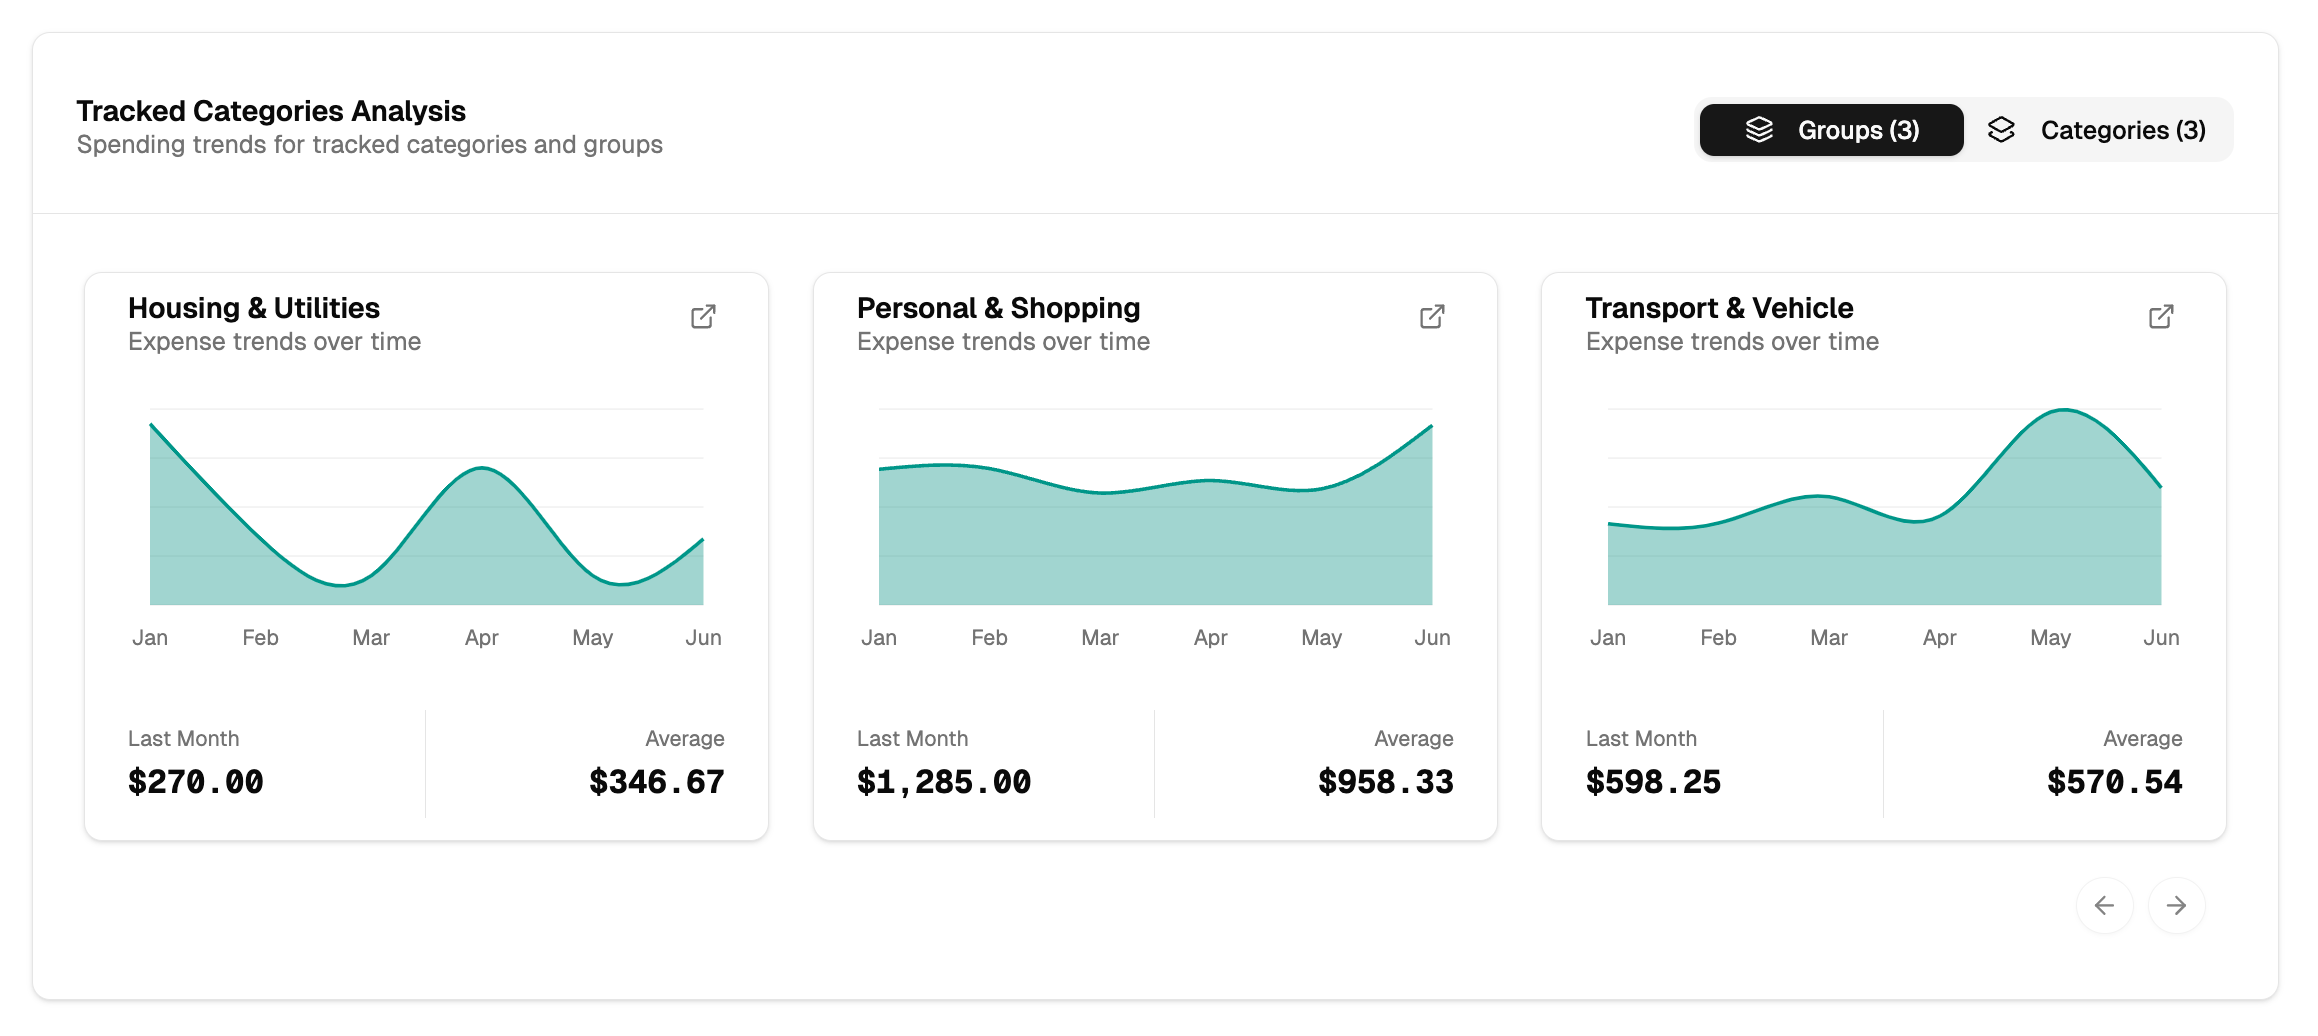Open Transport & Vehicle external link icon

(2160, 316)
